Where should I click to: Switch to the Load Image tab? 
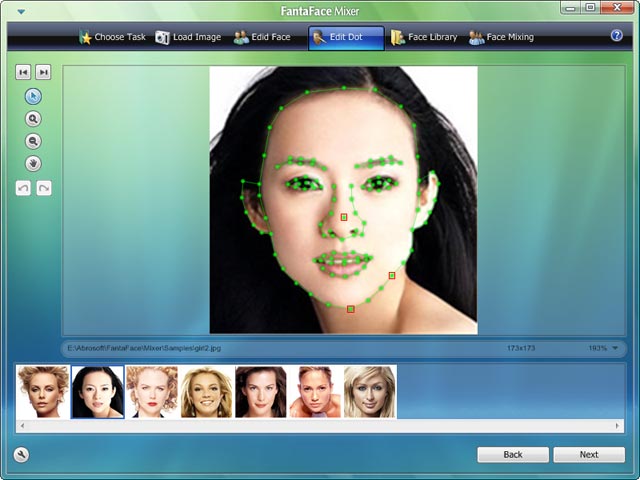coord(188,37)
